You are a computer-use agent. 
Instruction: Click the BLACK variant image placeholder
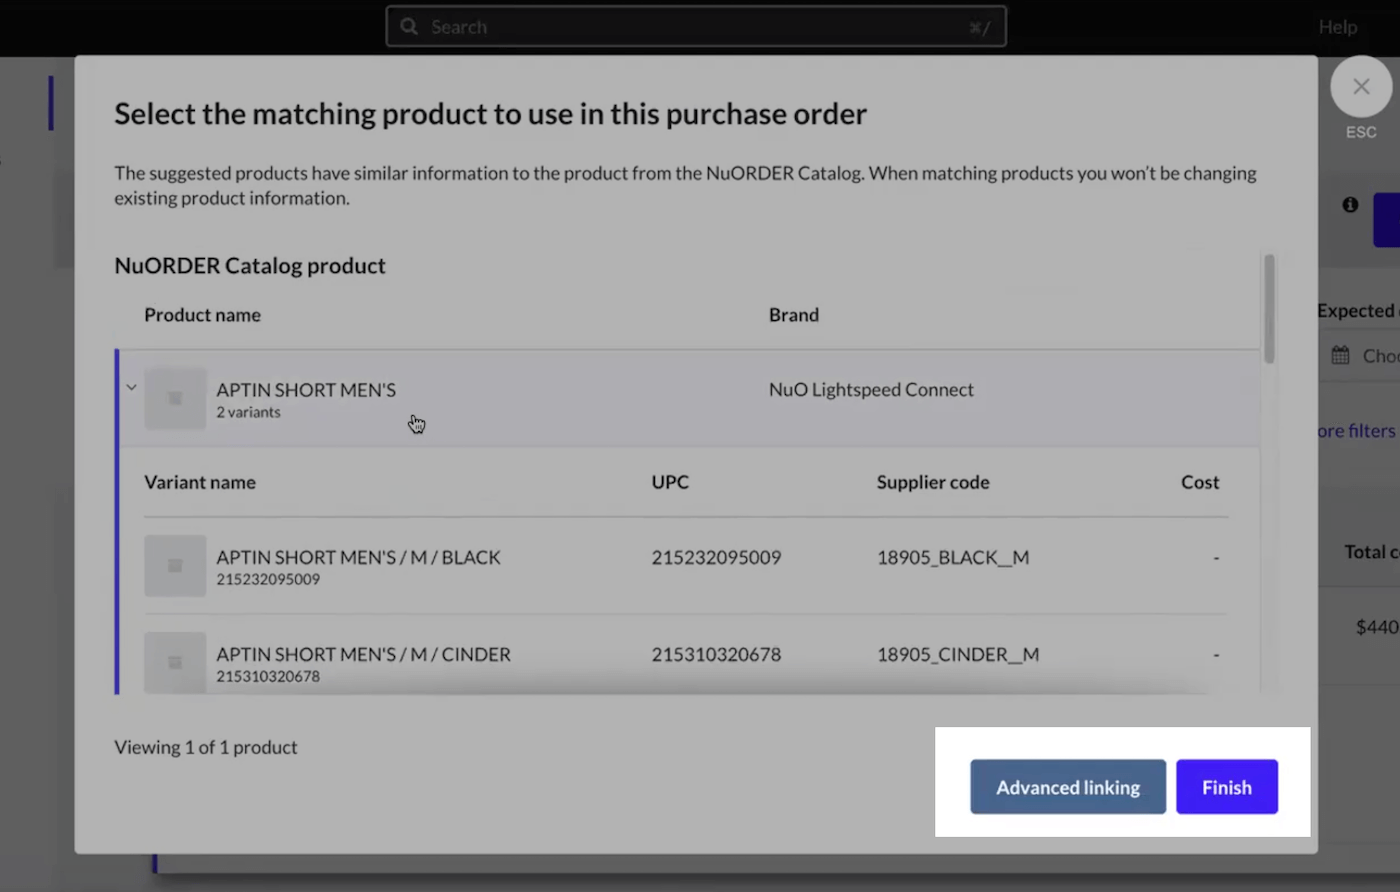click(175, 565)
